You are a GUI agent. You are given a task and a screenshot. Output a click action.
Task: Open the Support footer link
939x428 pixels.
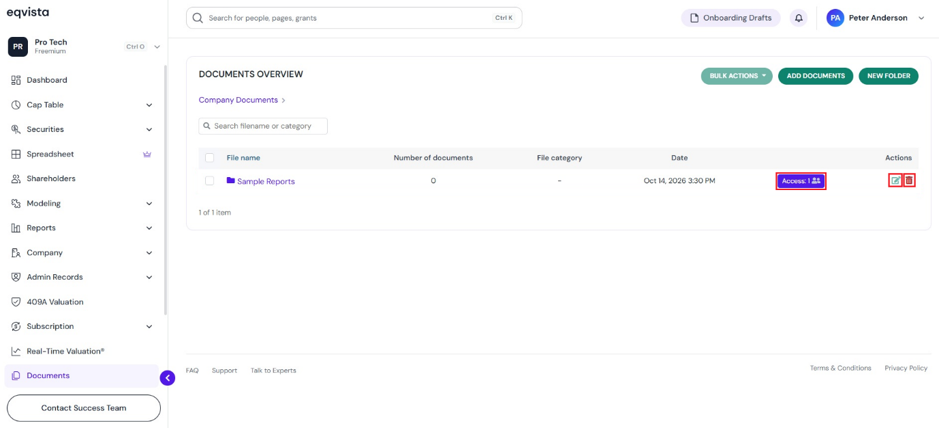tap(225, 371)
